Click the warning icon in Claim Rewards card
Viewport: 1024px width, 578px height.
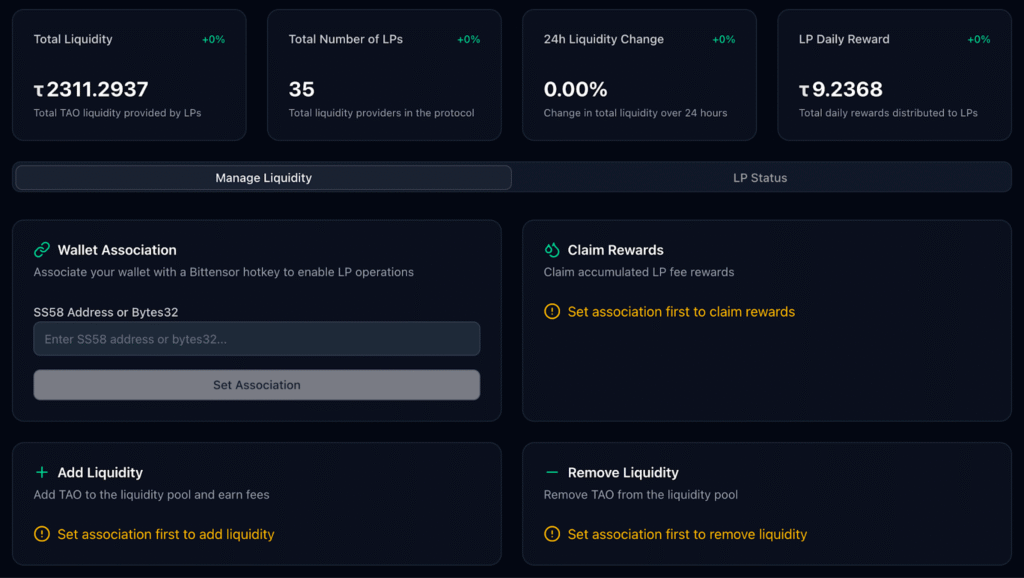tap(552, 312)
